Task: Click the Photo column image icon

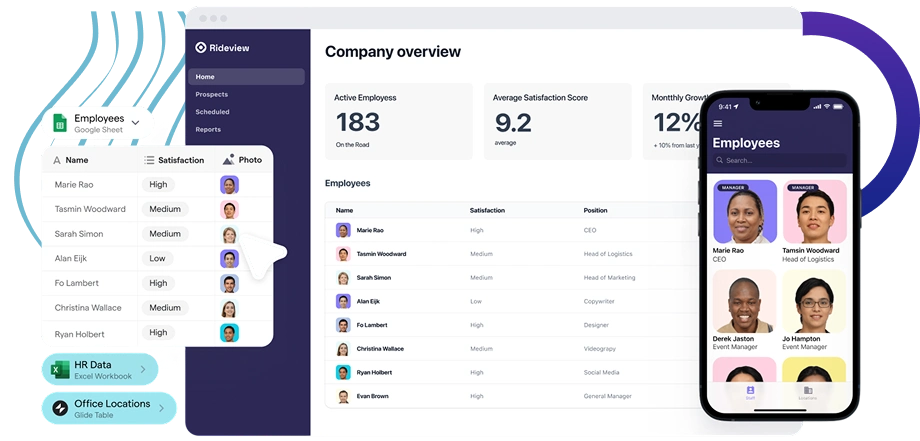Action: (229, 160)
